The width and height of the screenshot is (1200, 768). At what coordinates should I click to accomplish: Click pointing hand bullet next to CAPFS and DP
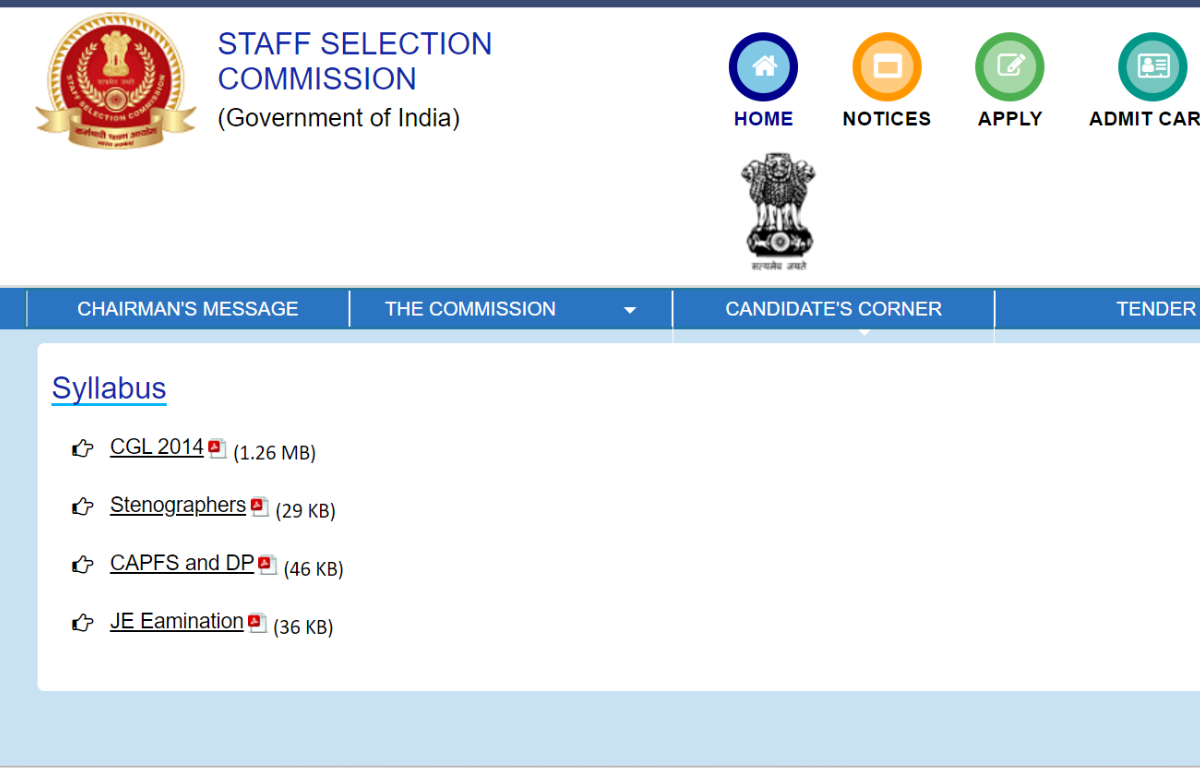coord(83,565)
